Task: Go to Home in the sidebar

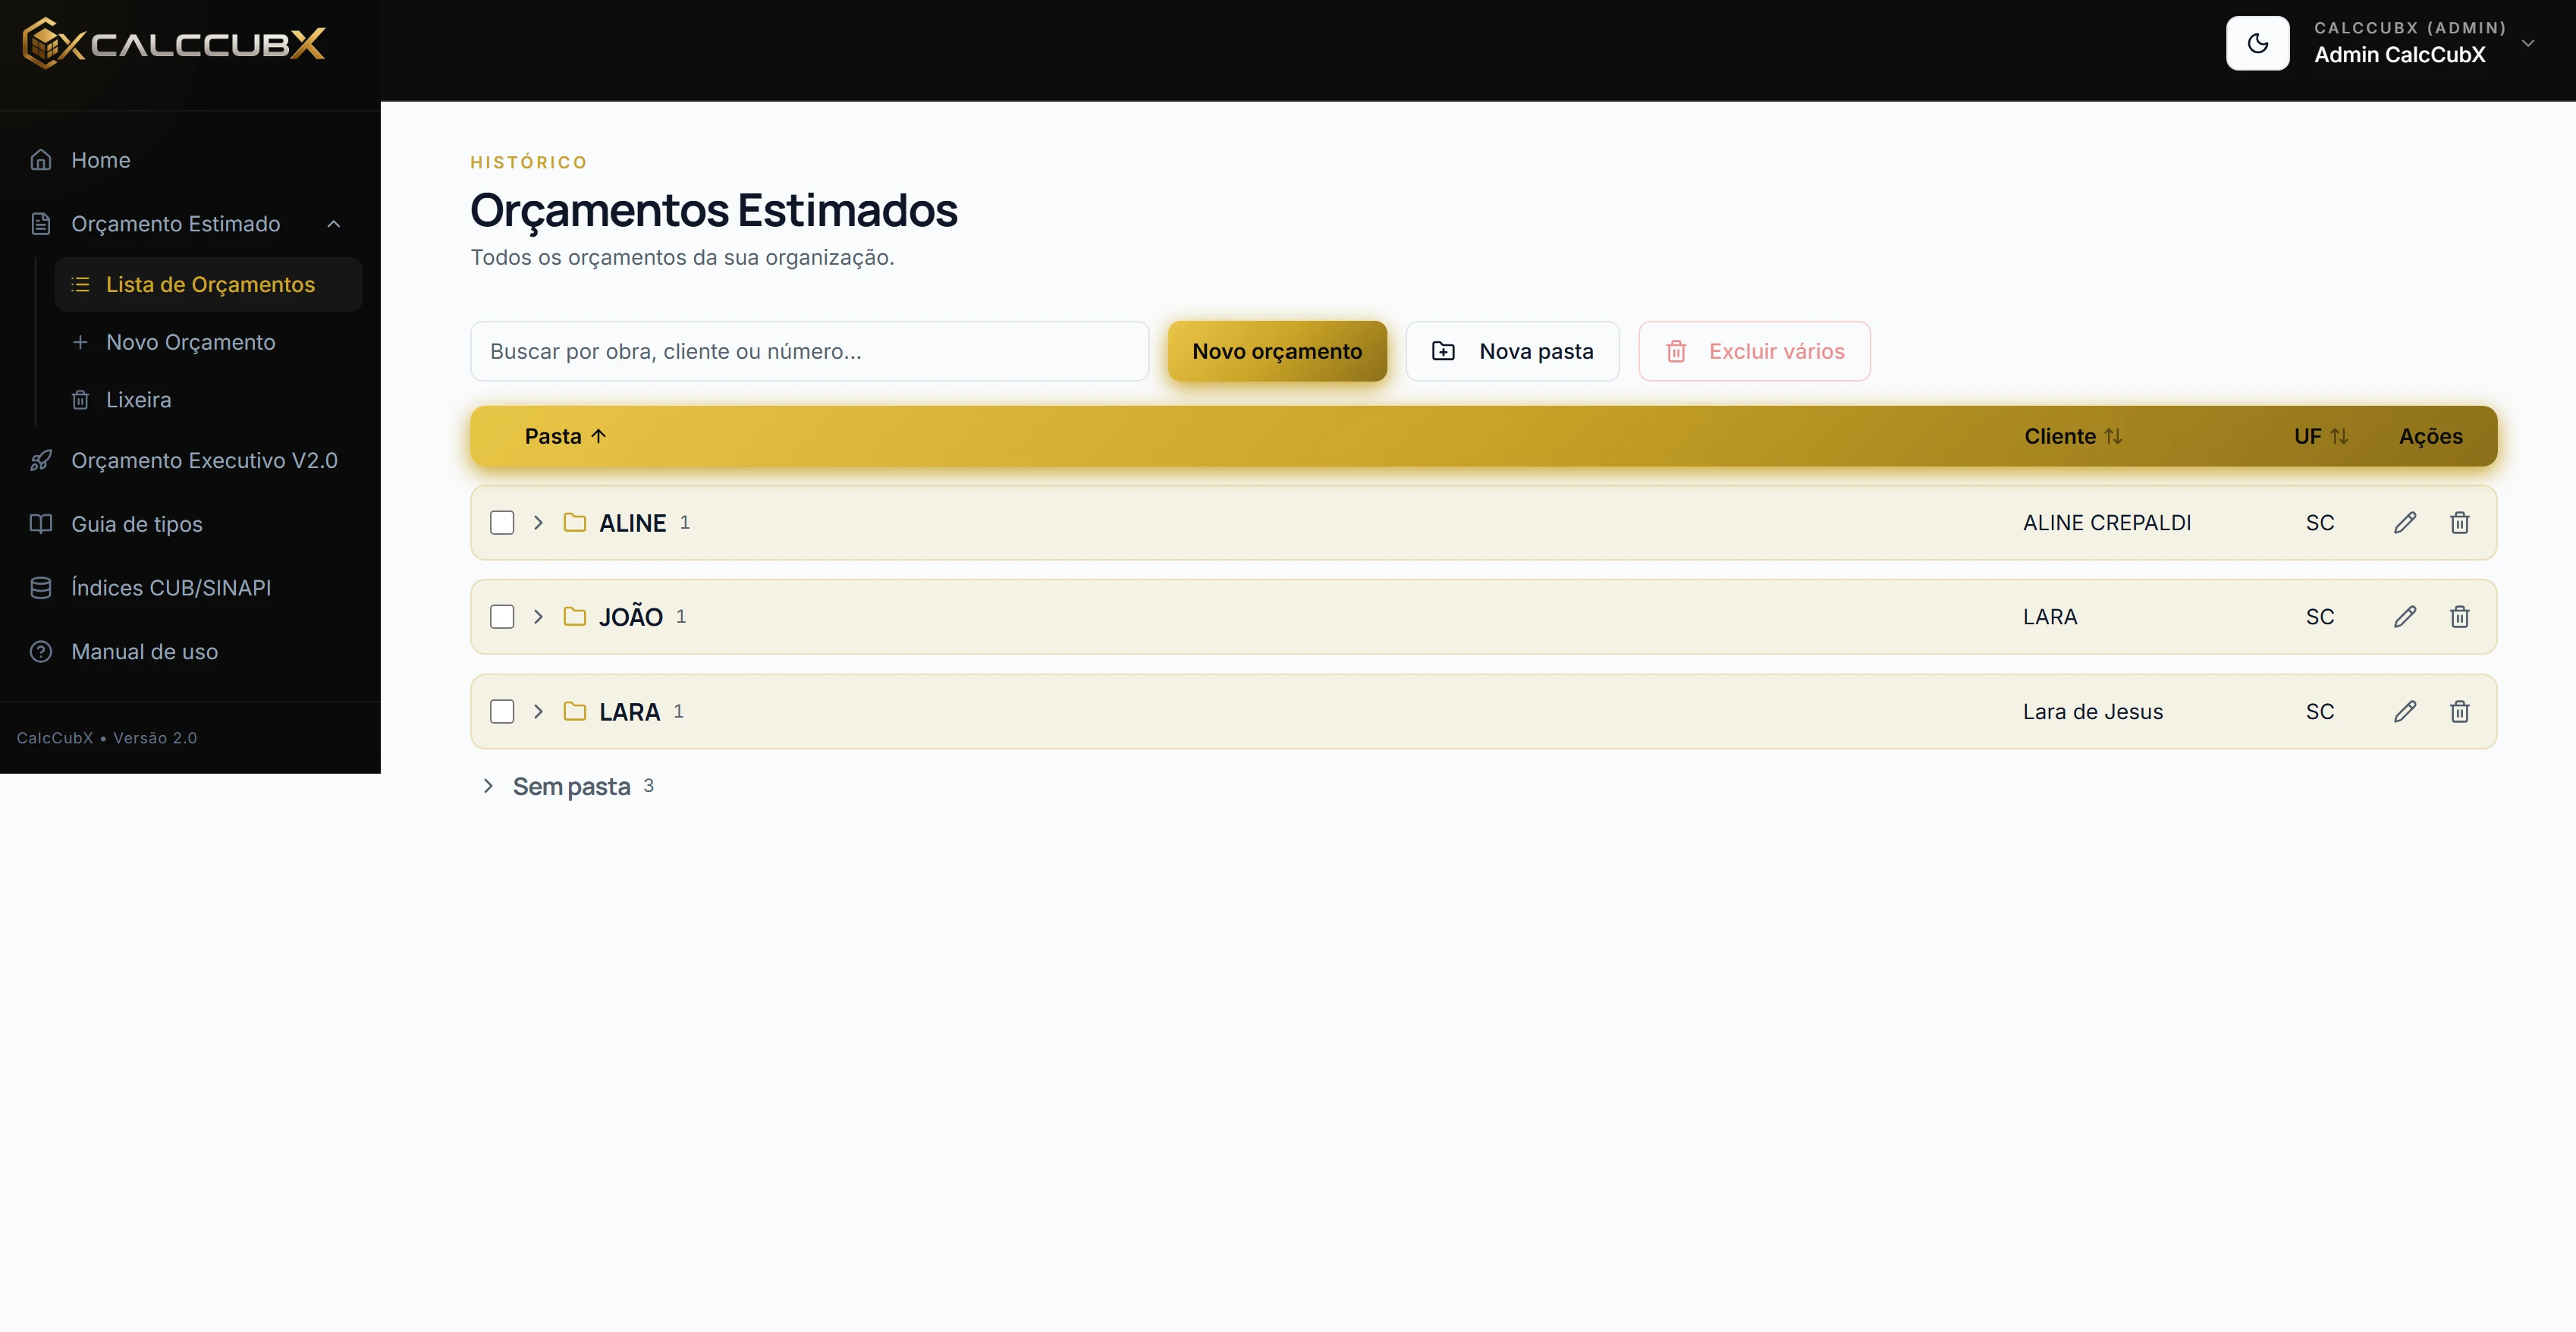Action: pyautogui.click(x=190, y=160)
